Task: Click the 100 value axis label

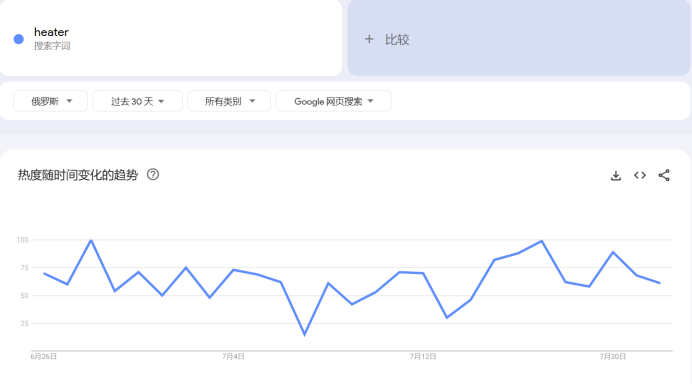Action: 23,240
